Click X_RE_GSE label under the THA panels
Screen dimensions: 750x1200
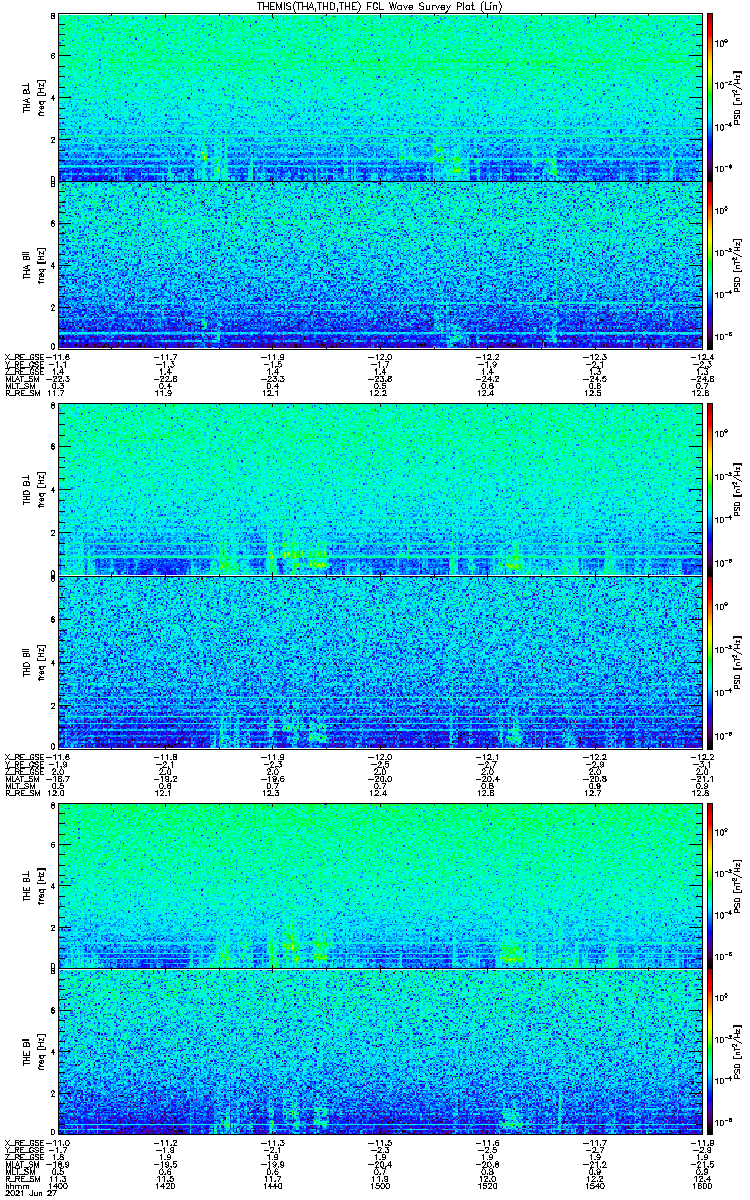coord(26,356)
